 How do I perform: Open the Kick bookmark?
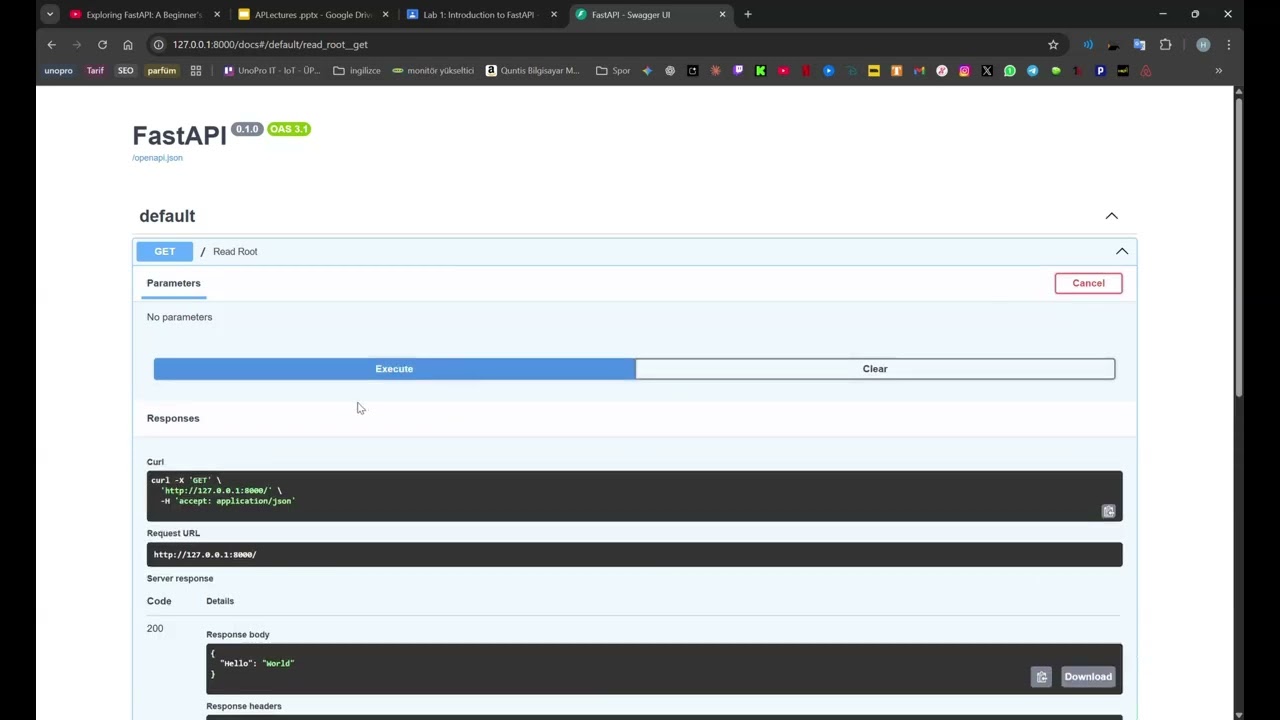(761, 71)
